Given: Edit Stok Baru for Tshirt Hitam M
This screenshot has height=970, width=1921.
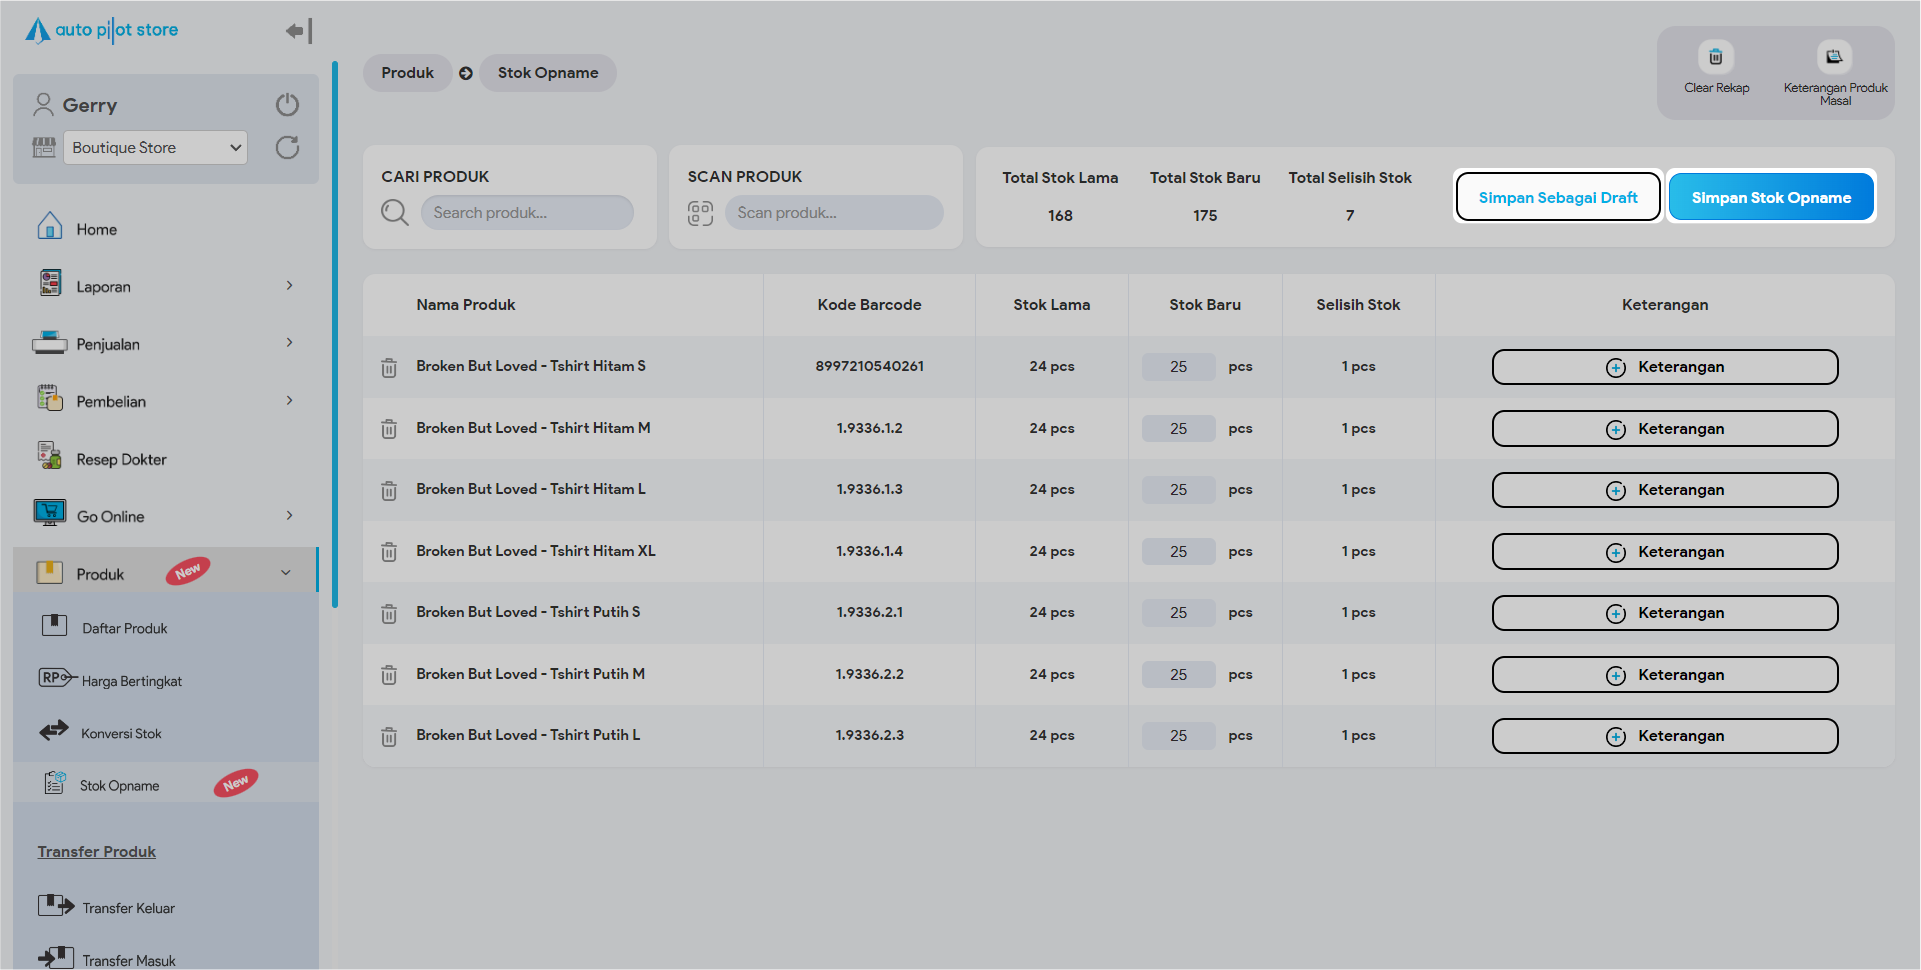Looking at the screenshot, I should [1178, 429].
